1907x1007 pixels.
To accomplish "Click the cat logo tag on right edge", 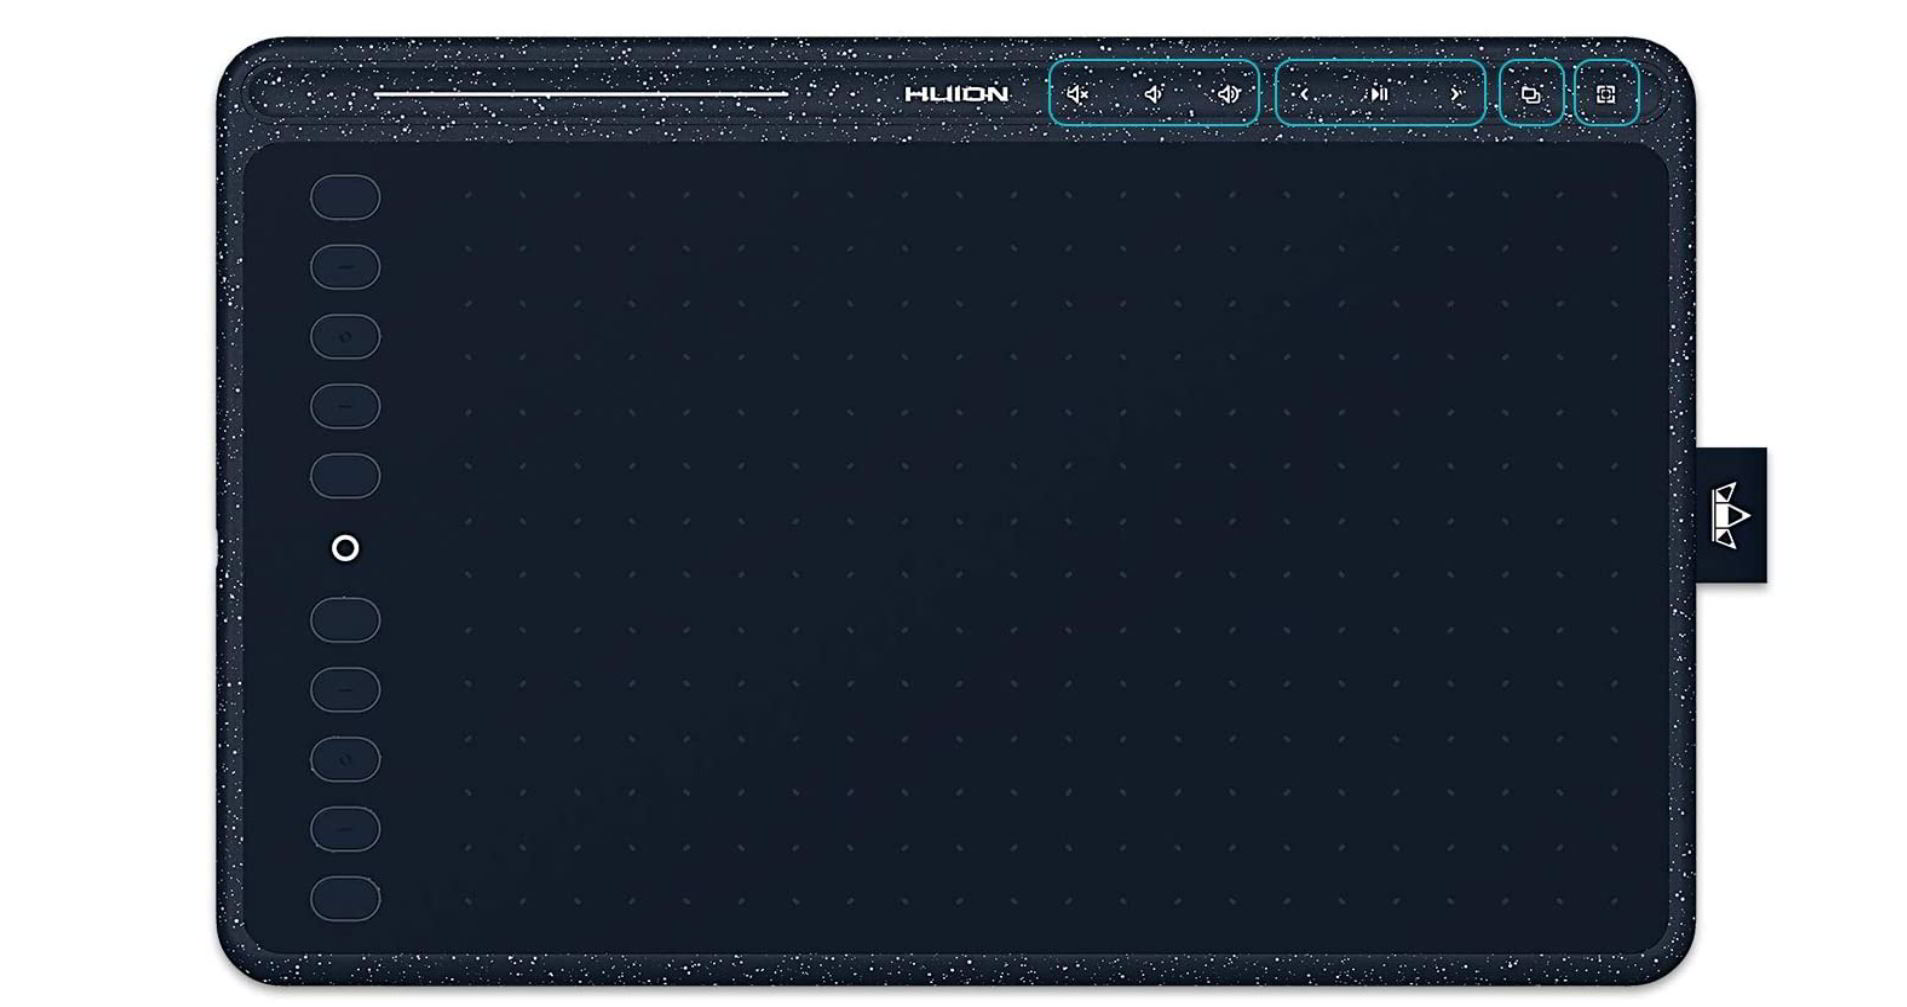I will [1731, 515].
